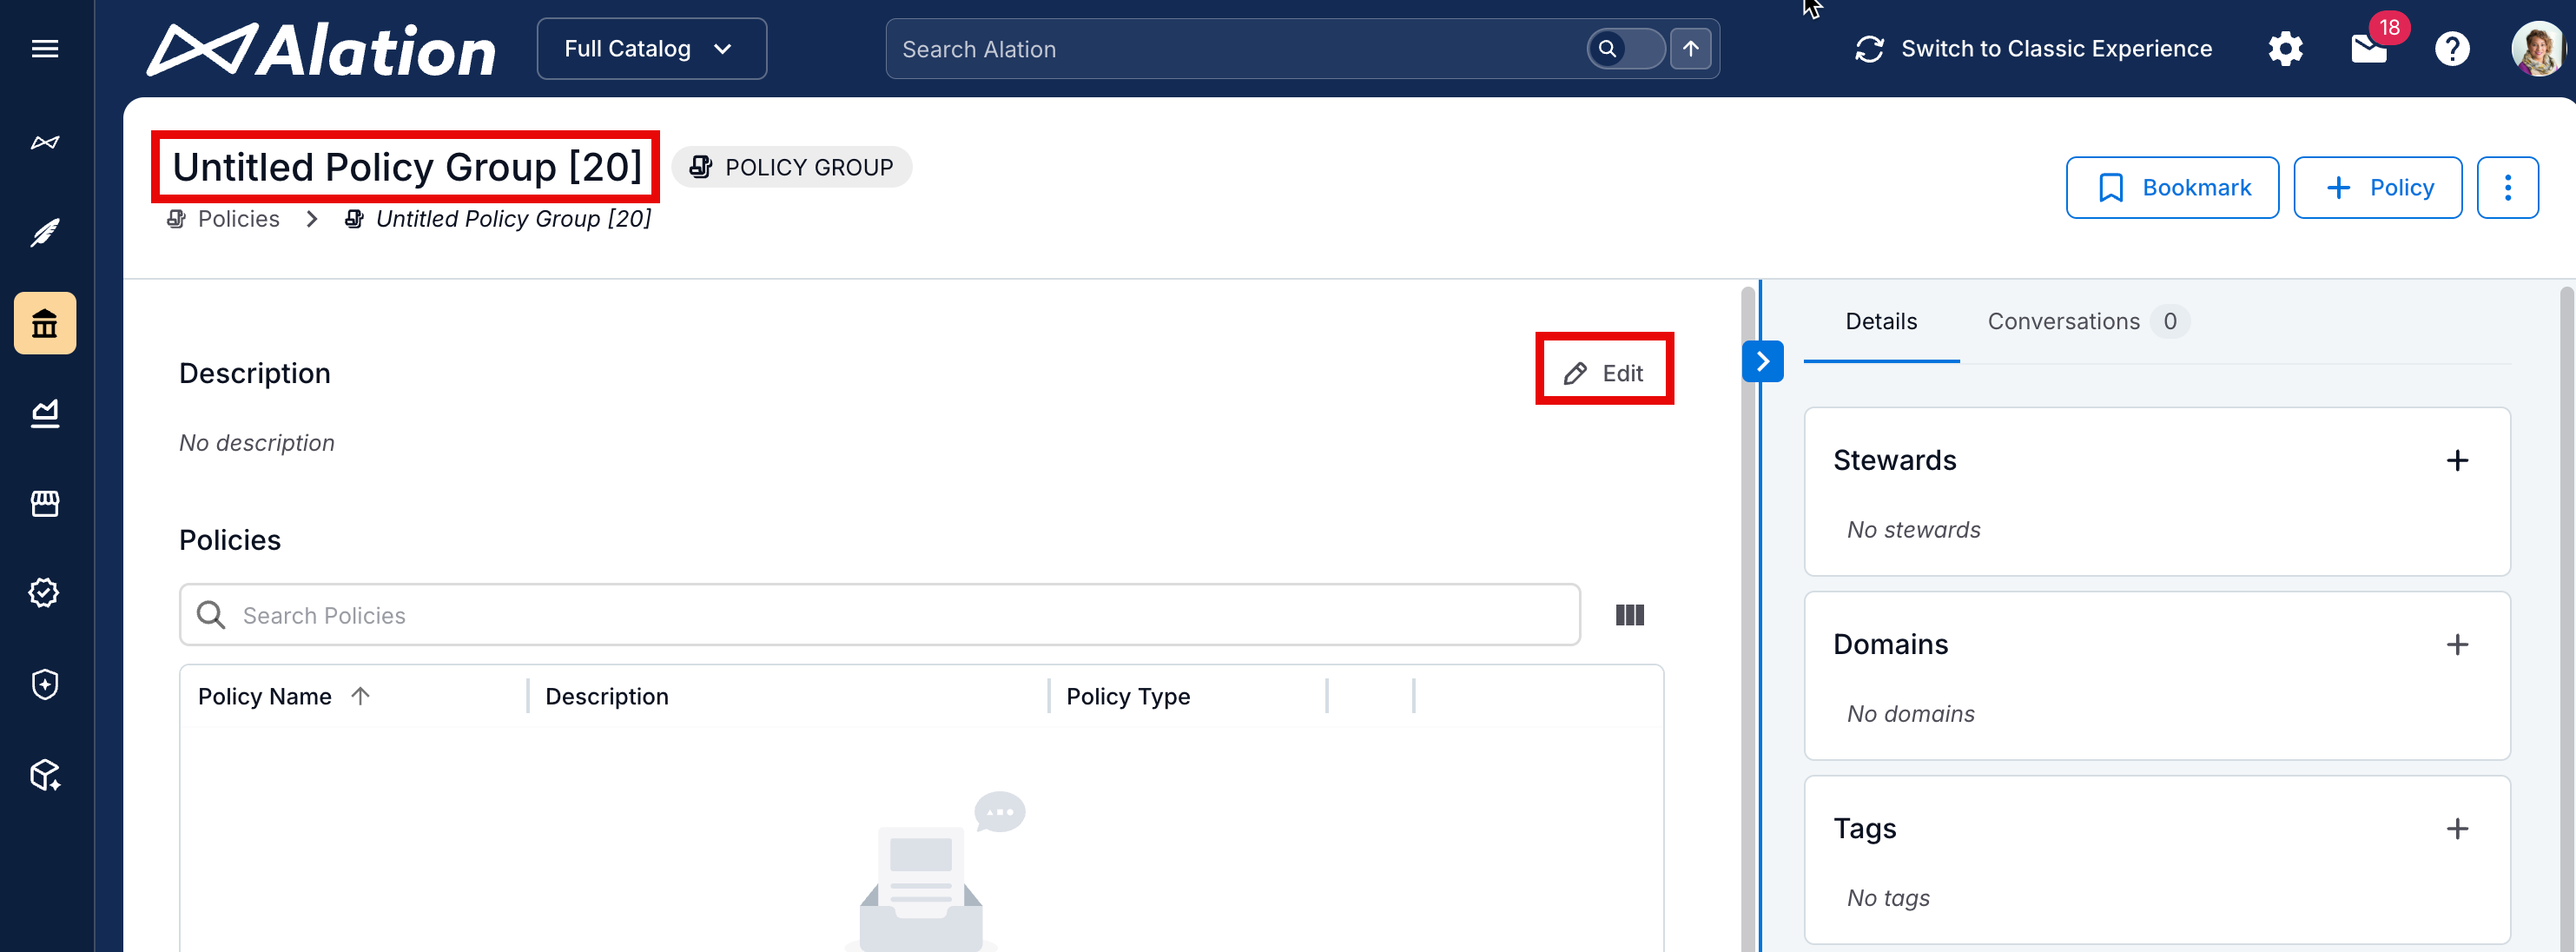
Task: Open the compose feather icon in sidebar
Action: pos(45,233)
